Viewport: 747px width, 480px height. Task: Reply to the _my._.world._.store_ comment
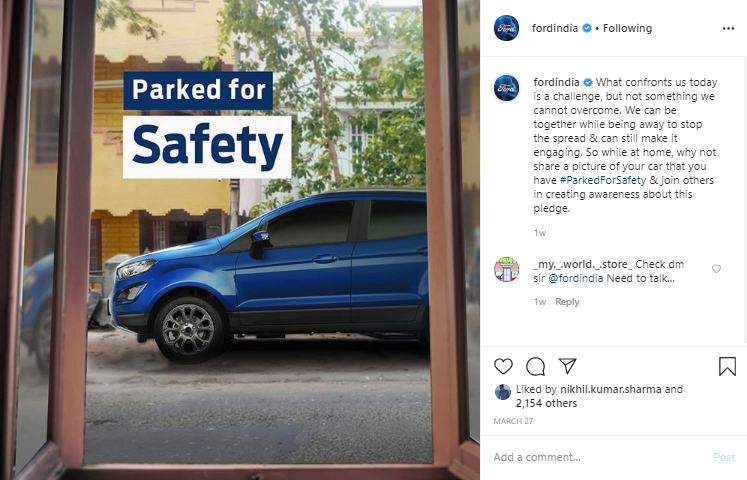coord(567,302)
